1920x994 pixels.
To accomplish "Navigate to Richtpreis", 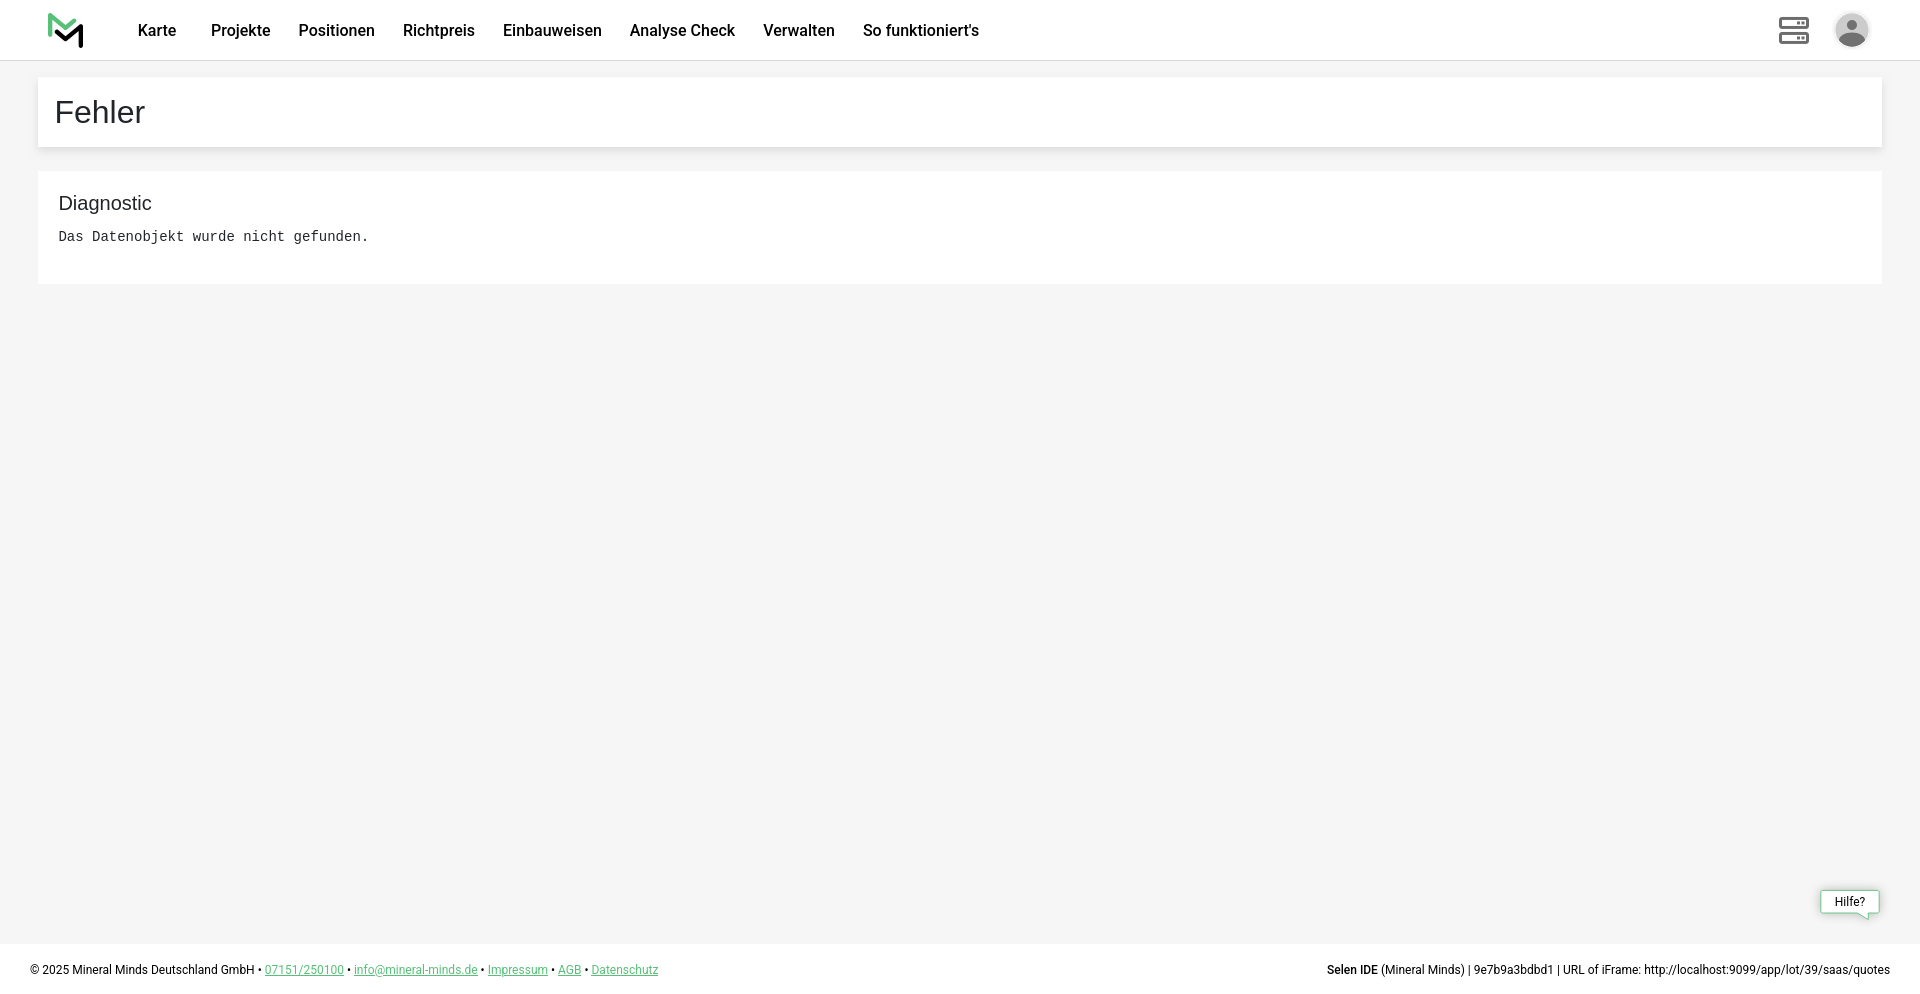I will point(438,31).
